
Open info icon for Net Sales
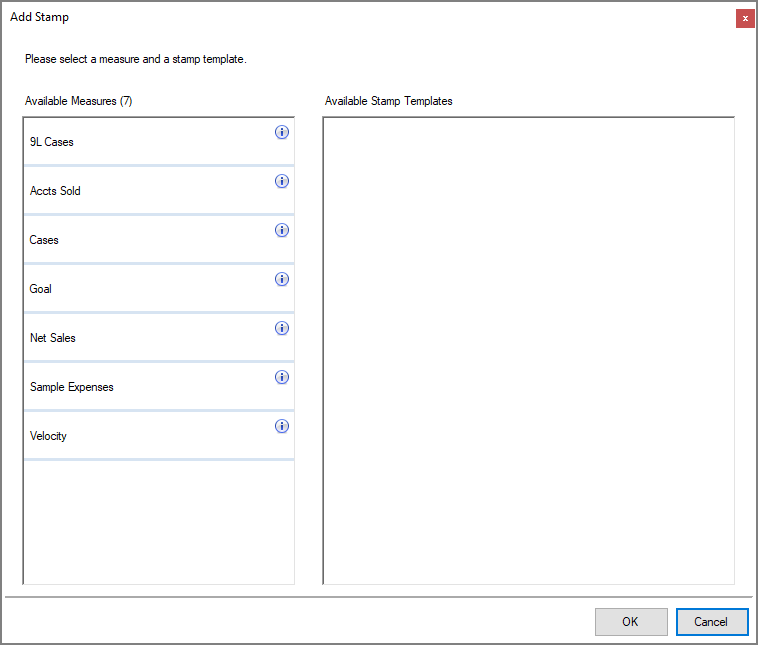click(x=282, y=328)
